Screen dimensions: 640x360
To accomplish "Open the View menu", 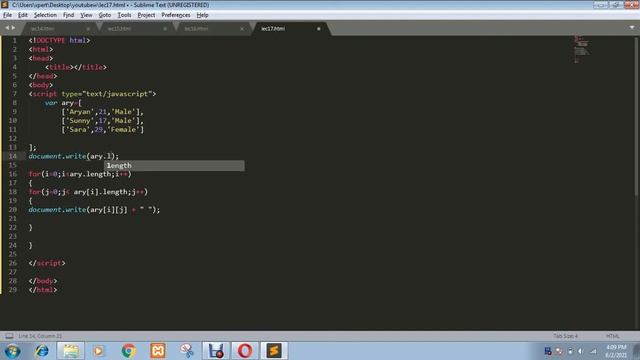I will (x=86, y=15).
